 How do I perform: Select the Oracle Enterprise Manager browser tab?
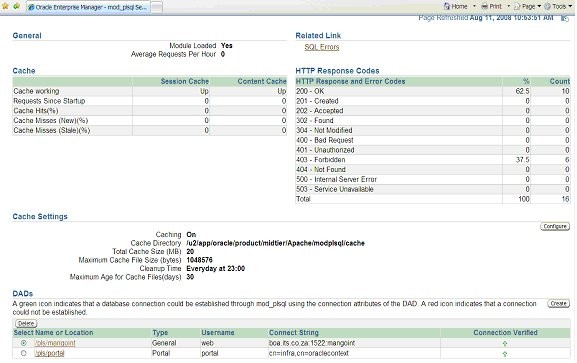[x=88, y=7]
